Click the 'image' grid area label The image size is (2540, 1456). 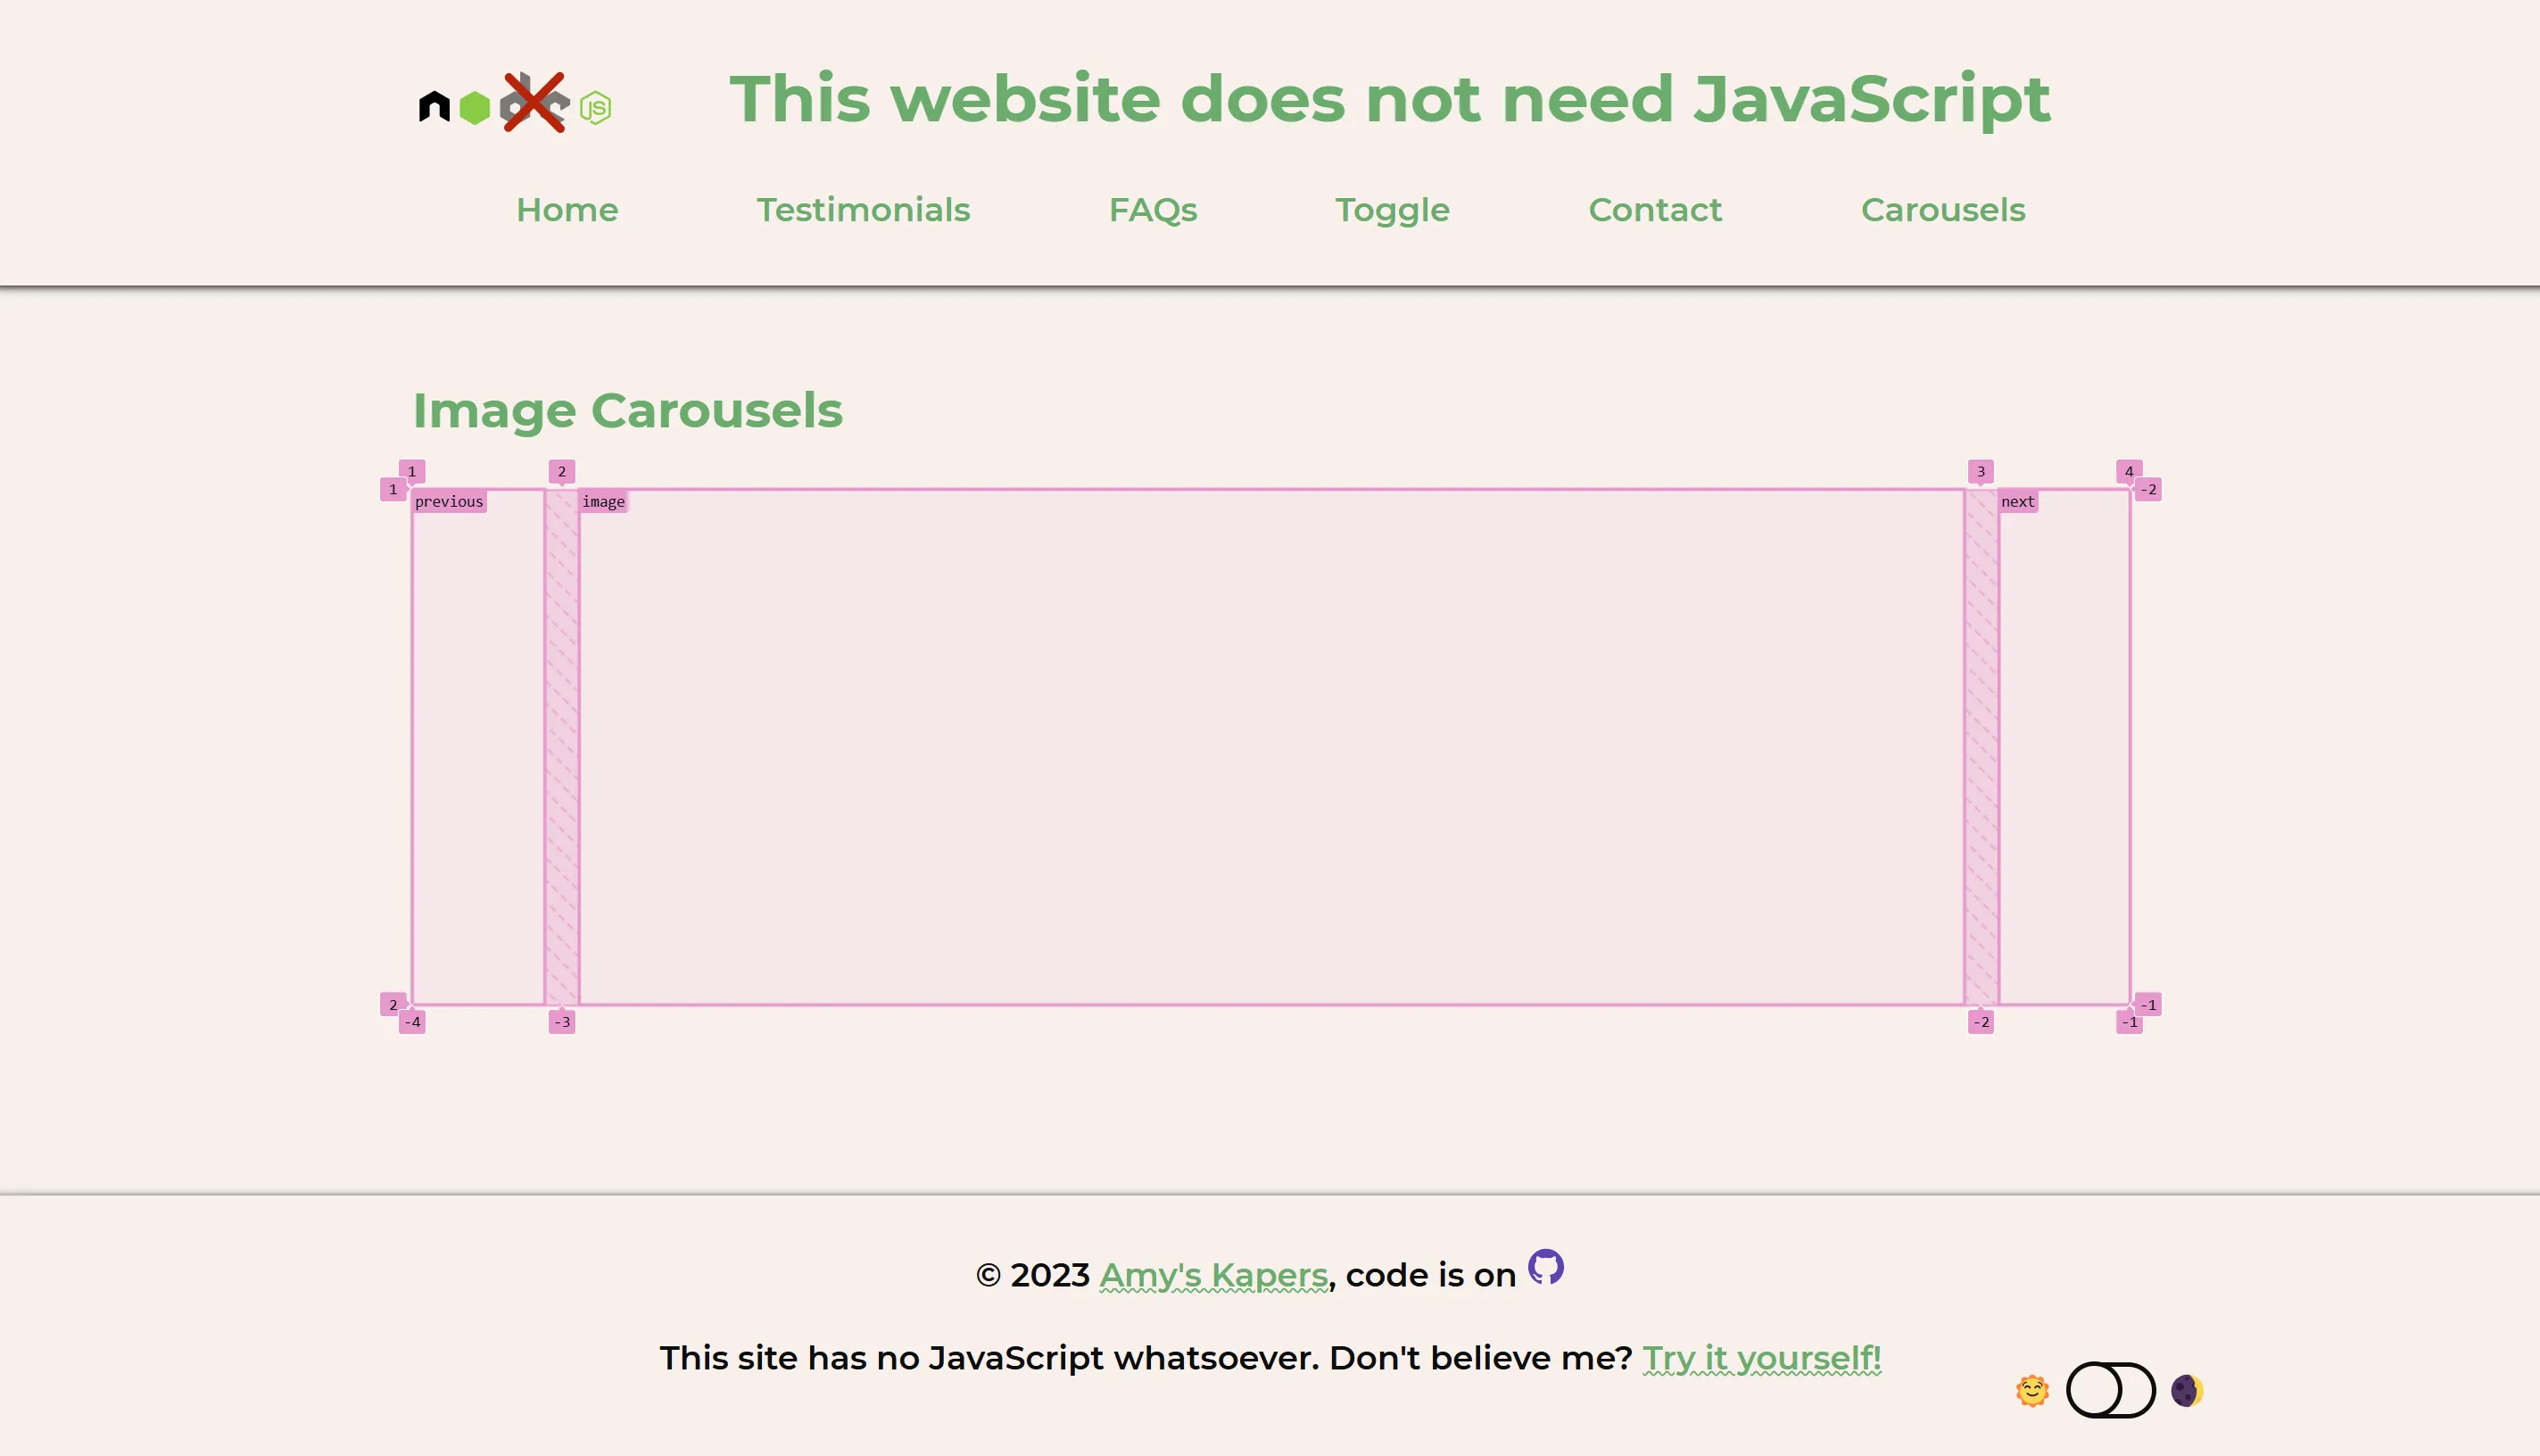[603, 502]
